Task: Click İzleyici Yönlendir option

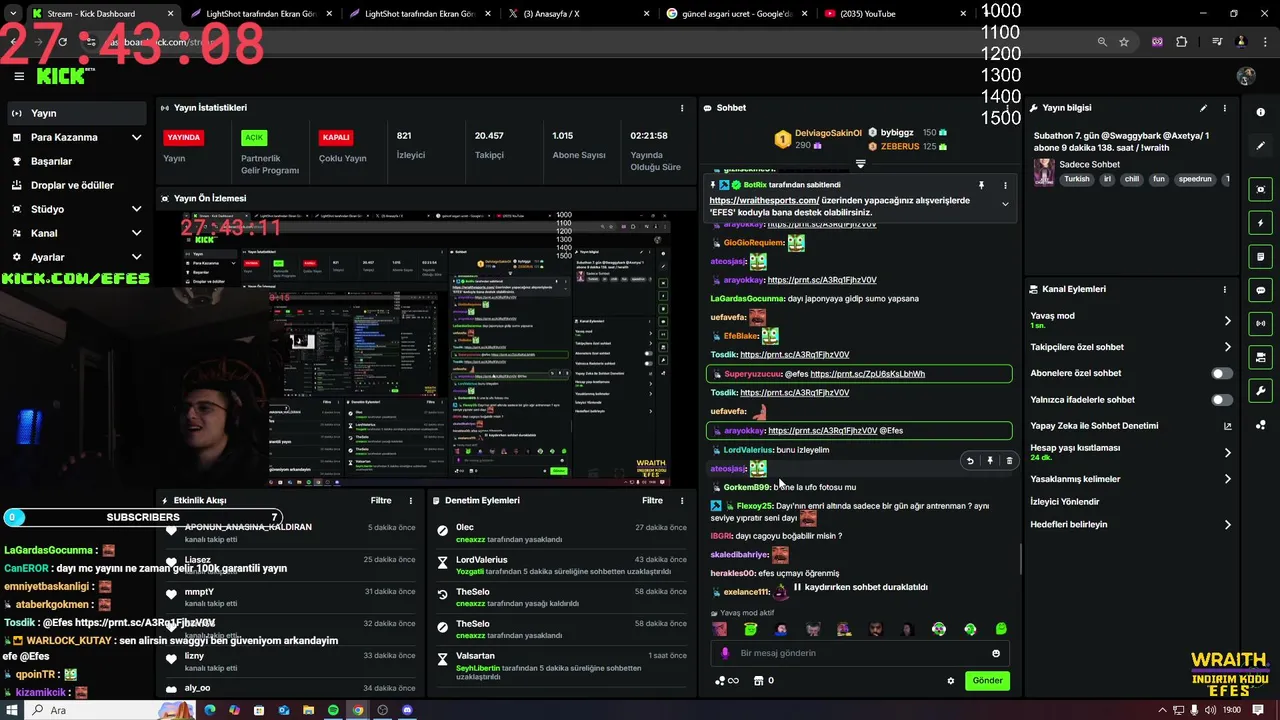Action: coord(1064,502)
